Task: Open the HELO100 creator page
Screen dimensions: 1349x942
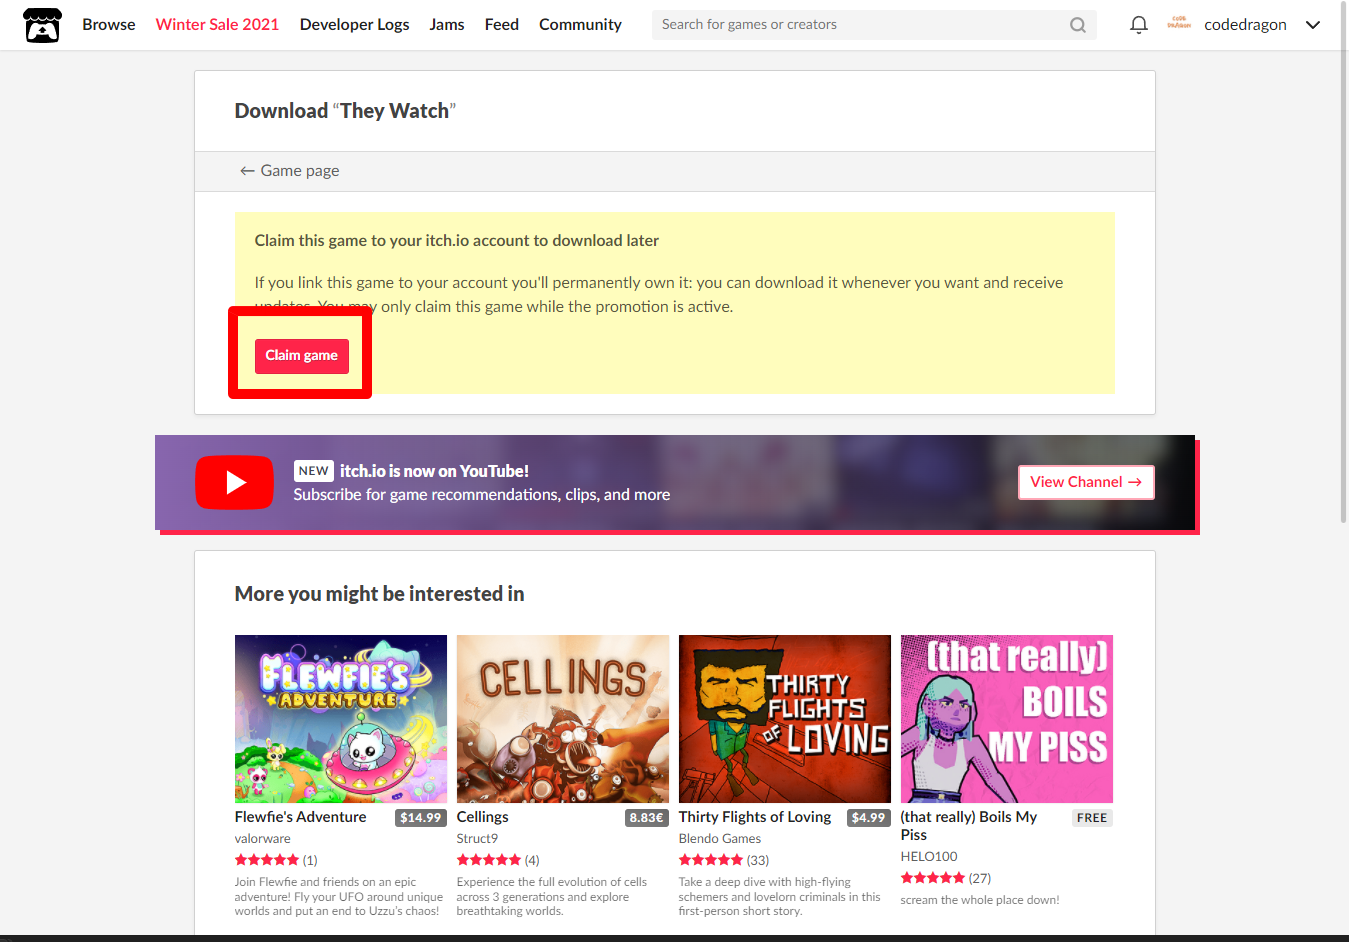Action: 929,857
